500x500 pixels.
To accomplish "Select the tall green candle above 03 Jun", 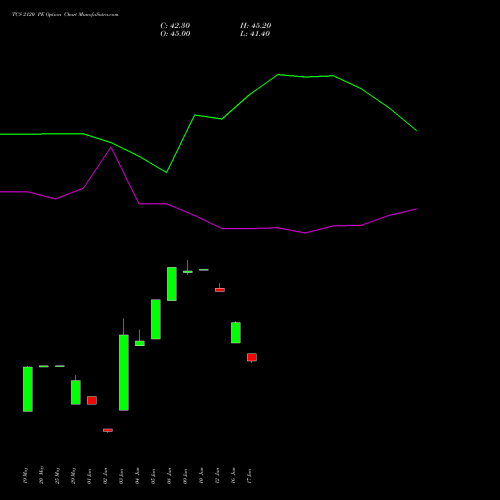I will pos(124,372).
